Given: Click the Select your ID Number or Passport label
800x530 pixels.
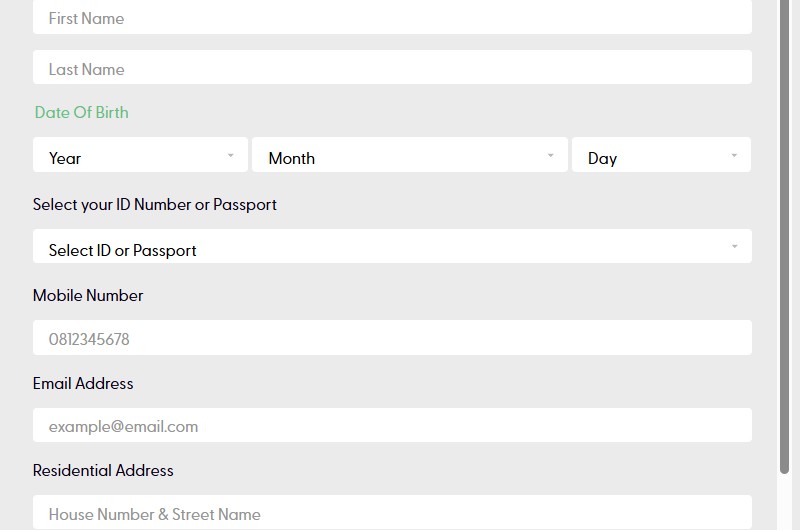Looking at the screenshot, I should 155,205.
